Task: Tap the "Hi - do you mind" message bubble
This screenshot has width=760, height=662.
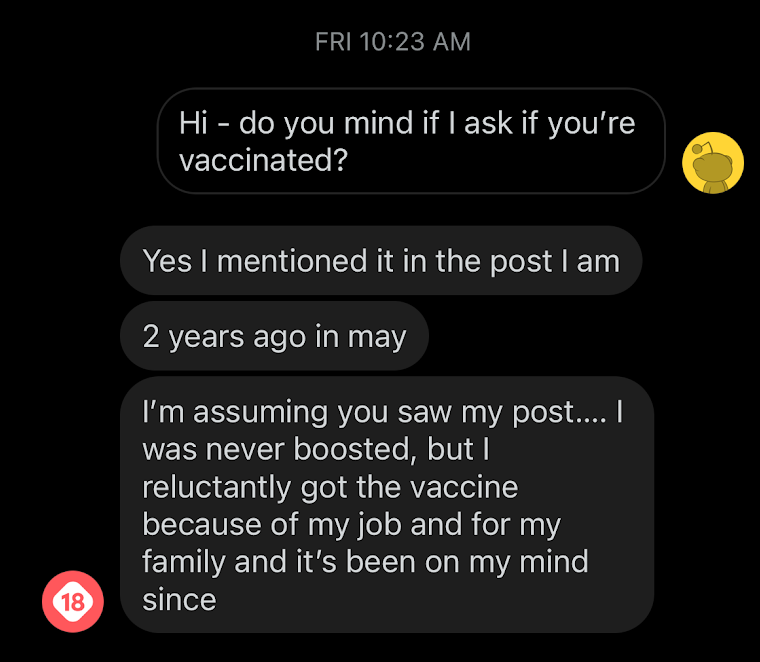Action: click(x=411, y=141)
